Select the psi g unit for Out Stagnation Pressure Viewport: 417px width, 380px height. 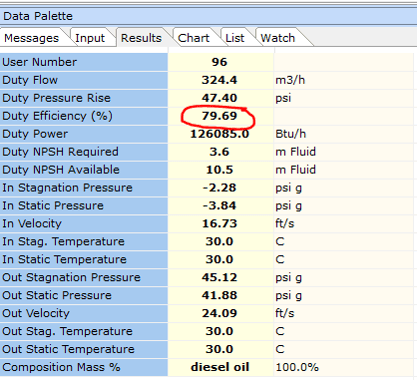click(289, 277)
